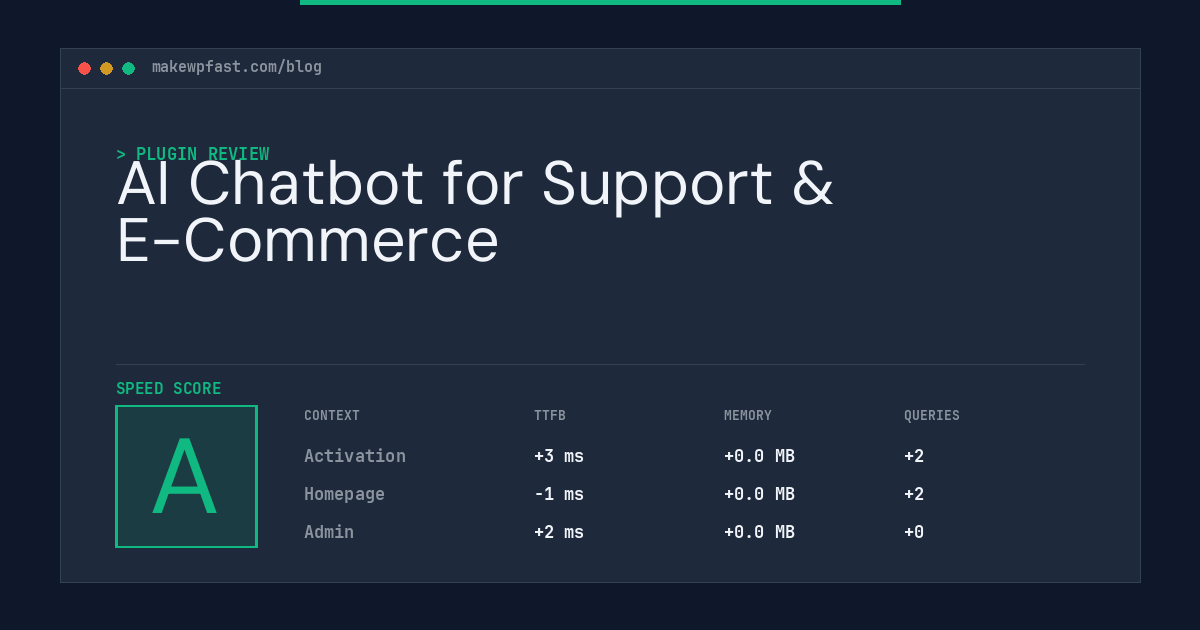The height and width of the screenshot is (630, 1200).
Task: Click the Admin memory value '+0.0 MB'
Action: [x=759, y=532]
